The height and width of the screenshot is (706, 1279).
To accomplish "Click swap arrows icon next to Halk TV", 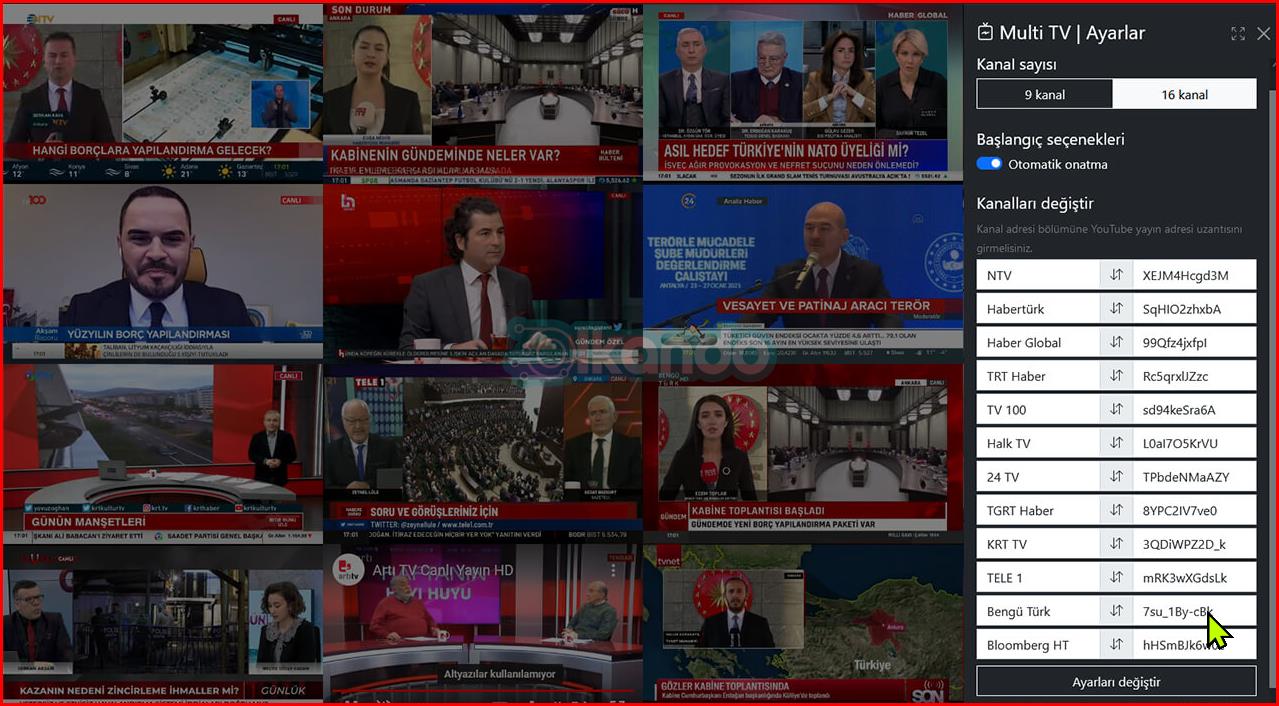I will 1116,443.
